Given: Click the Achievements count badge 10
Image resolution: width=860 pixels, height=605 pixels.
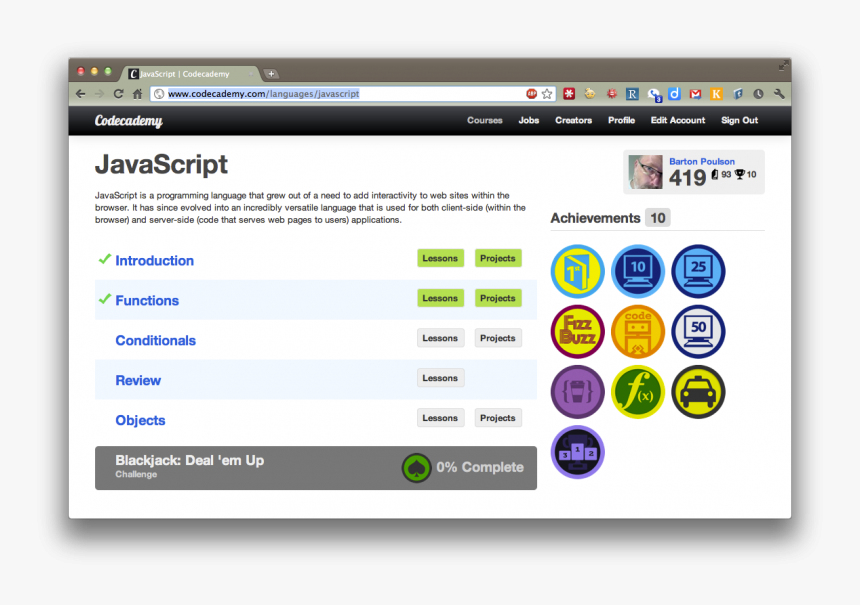Looking at the screenshot, I should coord(658,218).
